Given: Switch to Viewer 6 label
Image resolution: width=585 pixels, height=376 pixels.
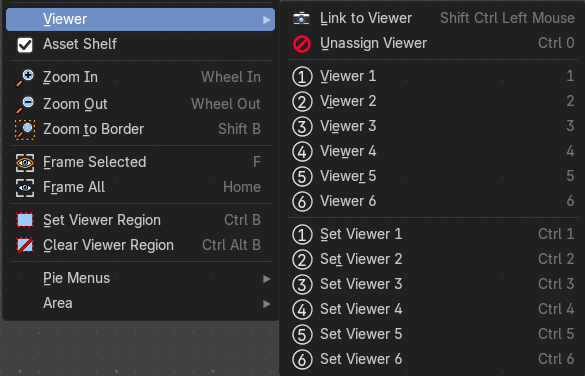Looking at the screenshot, I should point(348,201).
